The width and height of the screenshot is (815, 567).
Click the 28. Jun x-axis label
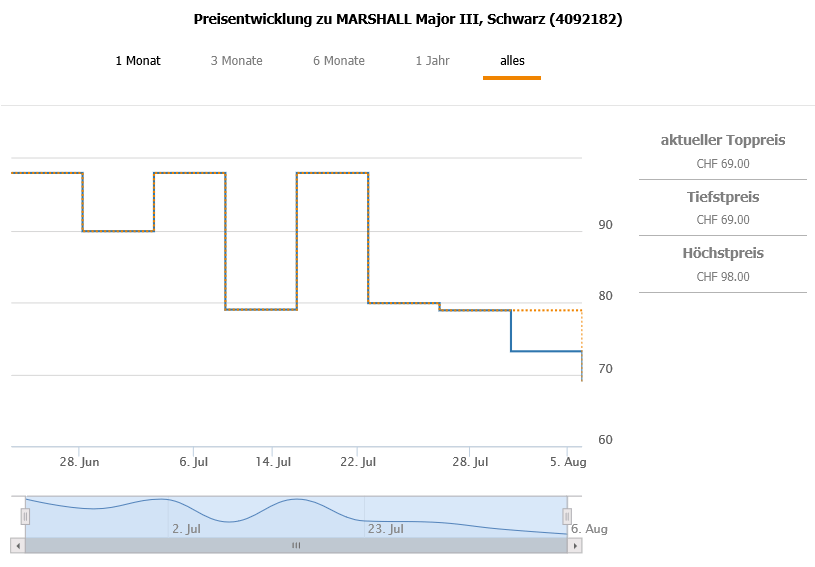click(79, 462)
